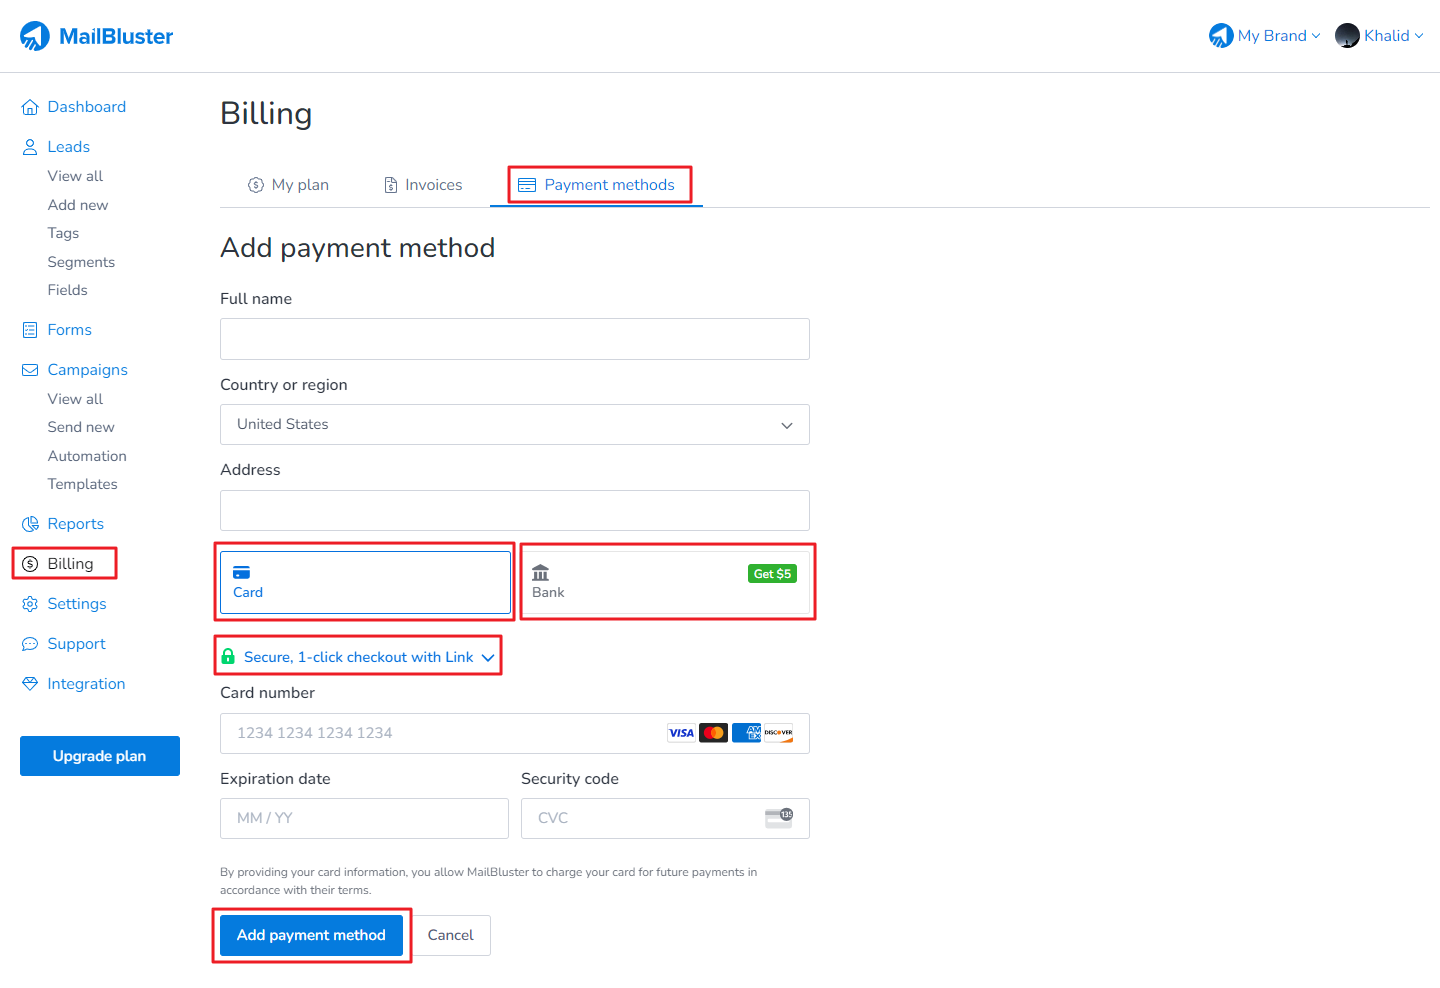
Task: Expand the My Brand dropdown
Action: tap(1264, 35)
